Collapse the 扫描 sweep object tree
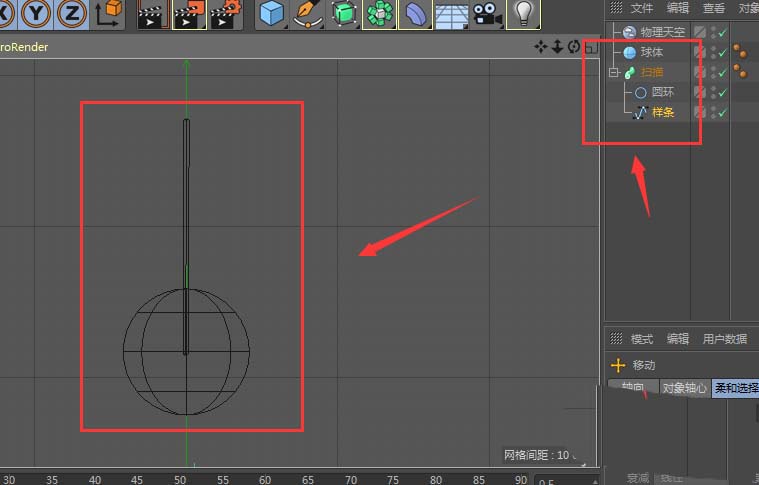 [x=614, y=72]
